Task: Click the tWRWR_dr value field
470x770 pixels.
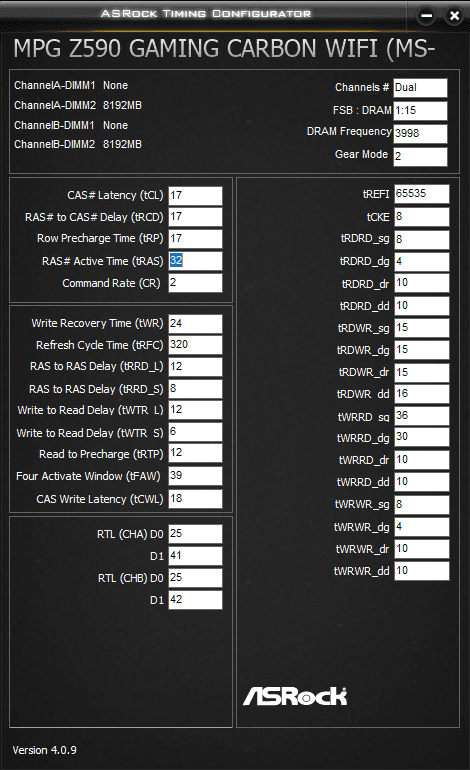Action: [422, 549]
